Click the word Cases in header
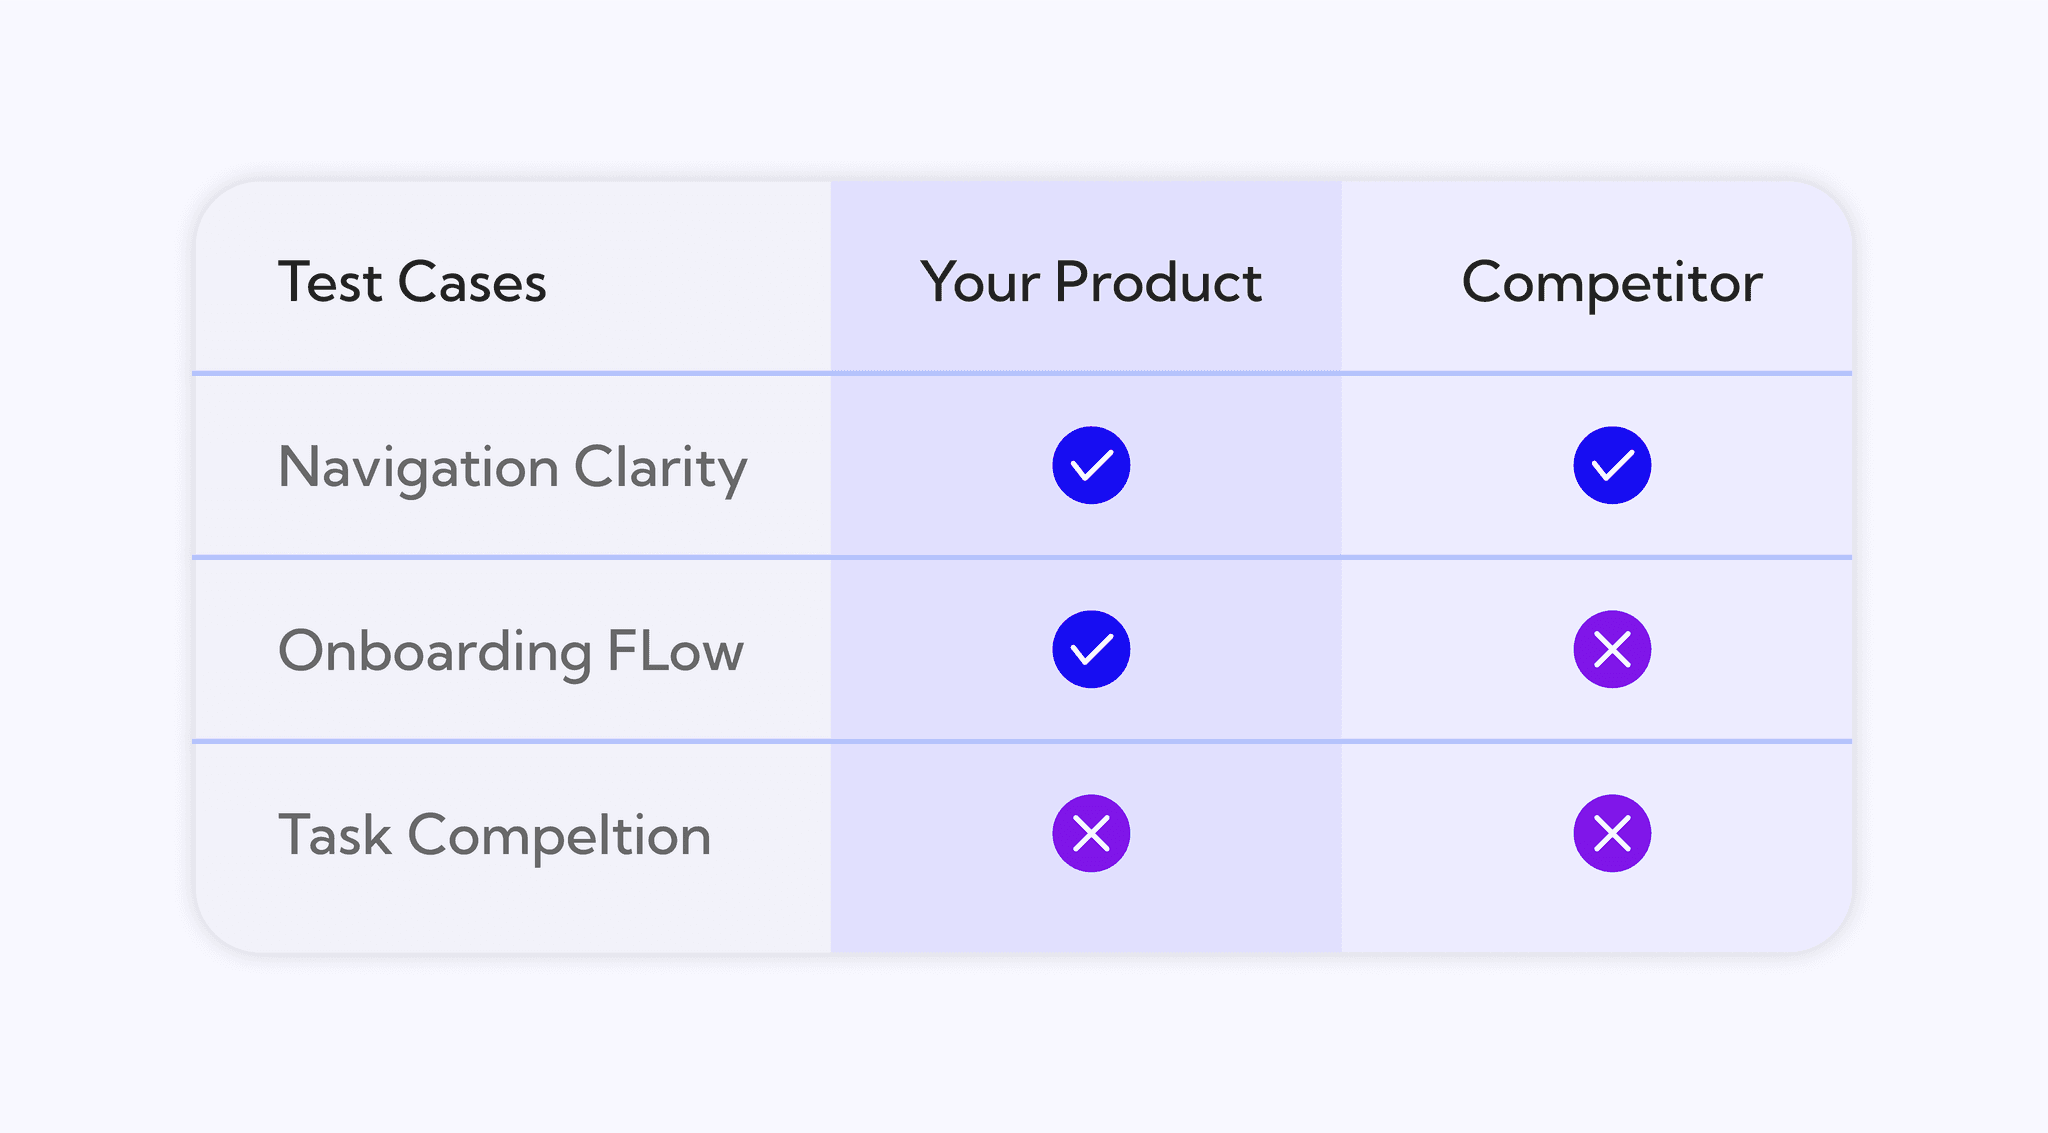Image resolution: width=2048 pixels, height=1133 pixels. click(x=472, y=282)
